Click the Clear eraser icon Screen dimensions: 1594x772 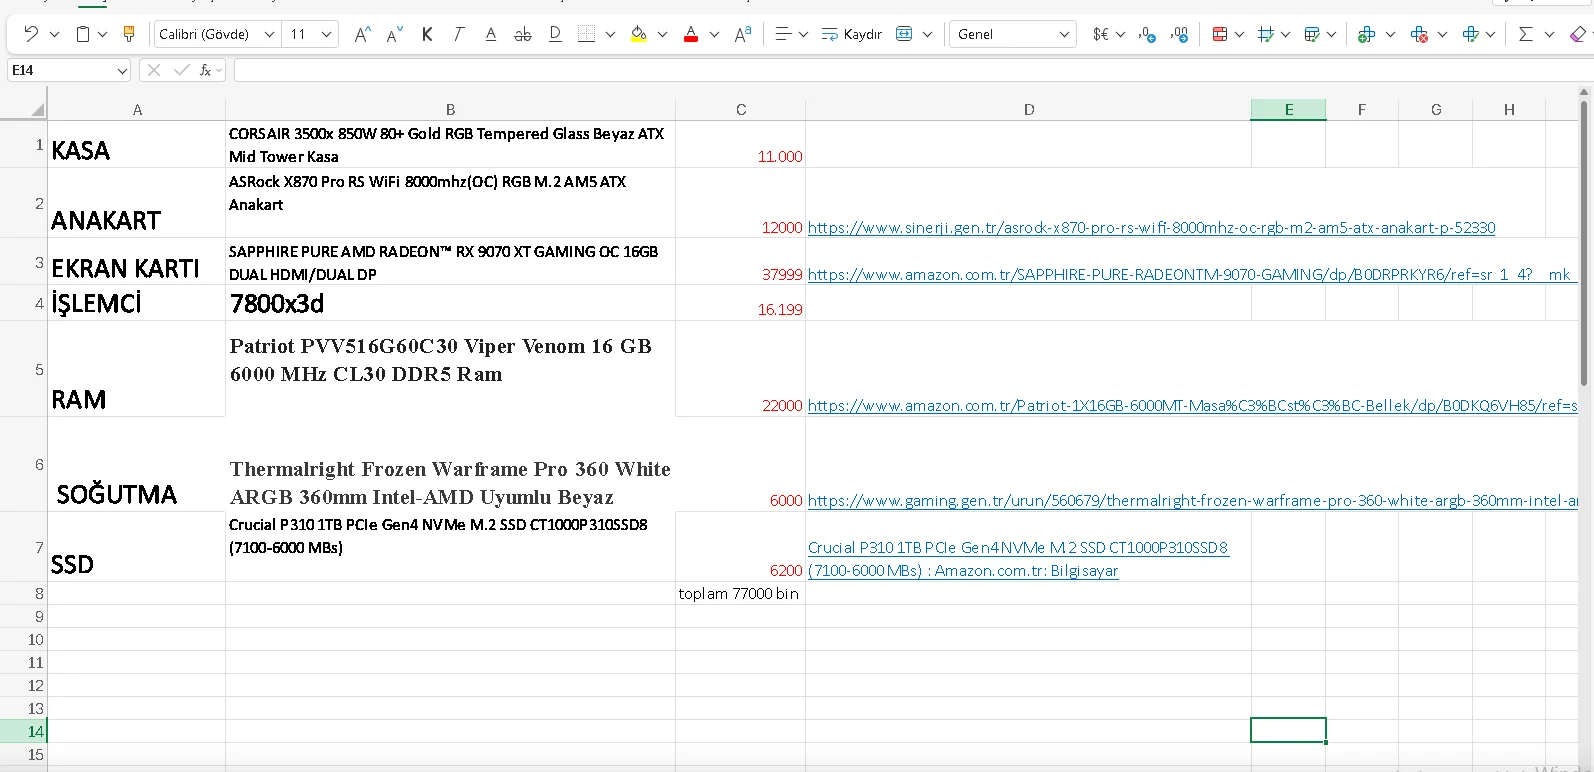1578,34
